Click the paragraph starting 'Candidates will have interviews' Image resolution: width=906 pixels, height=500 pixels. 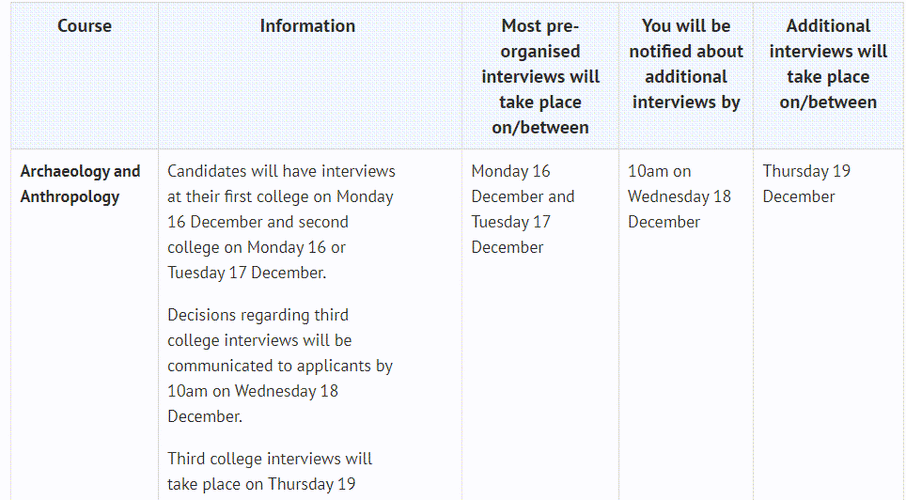[281, 221]
